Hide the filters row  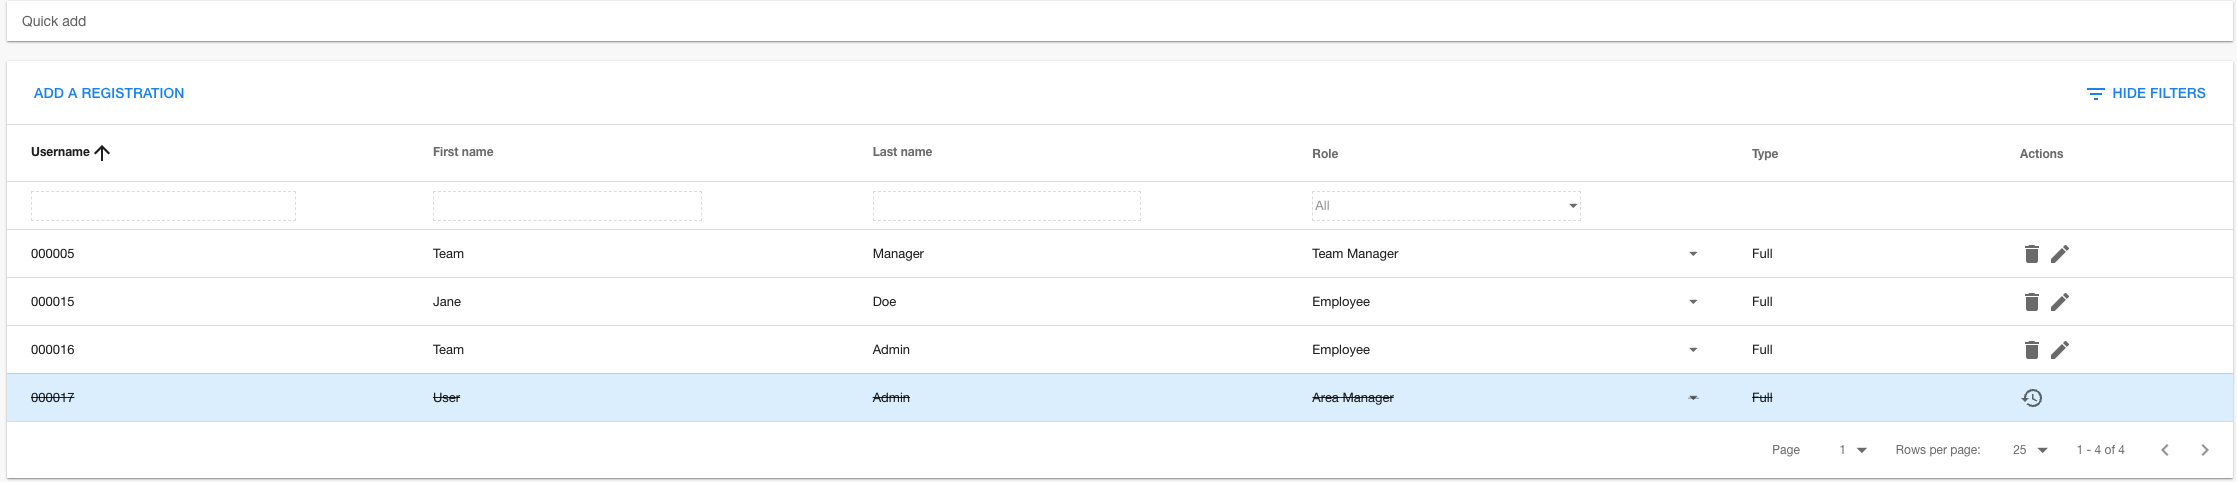coord(2146,93)
